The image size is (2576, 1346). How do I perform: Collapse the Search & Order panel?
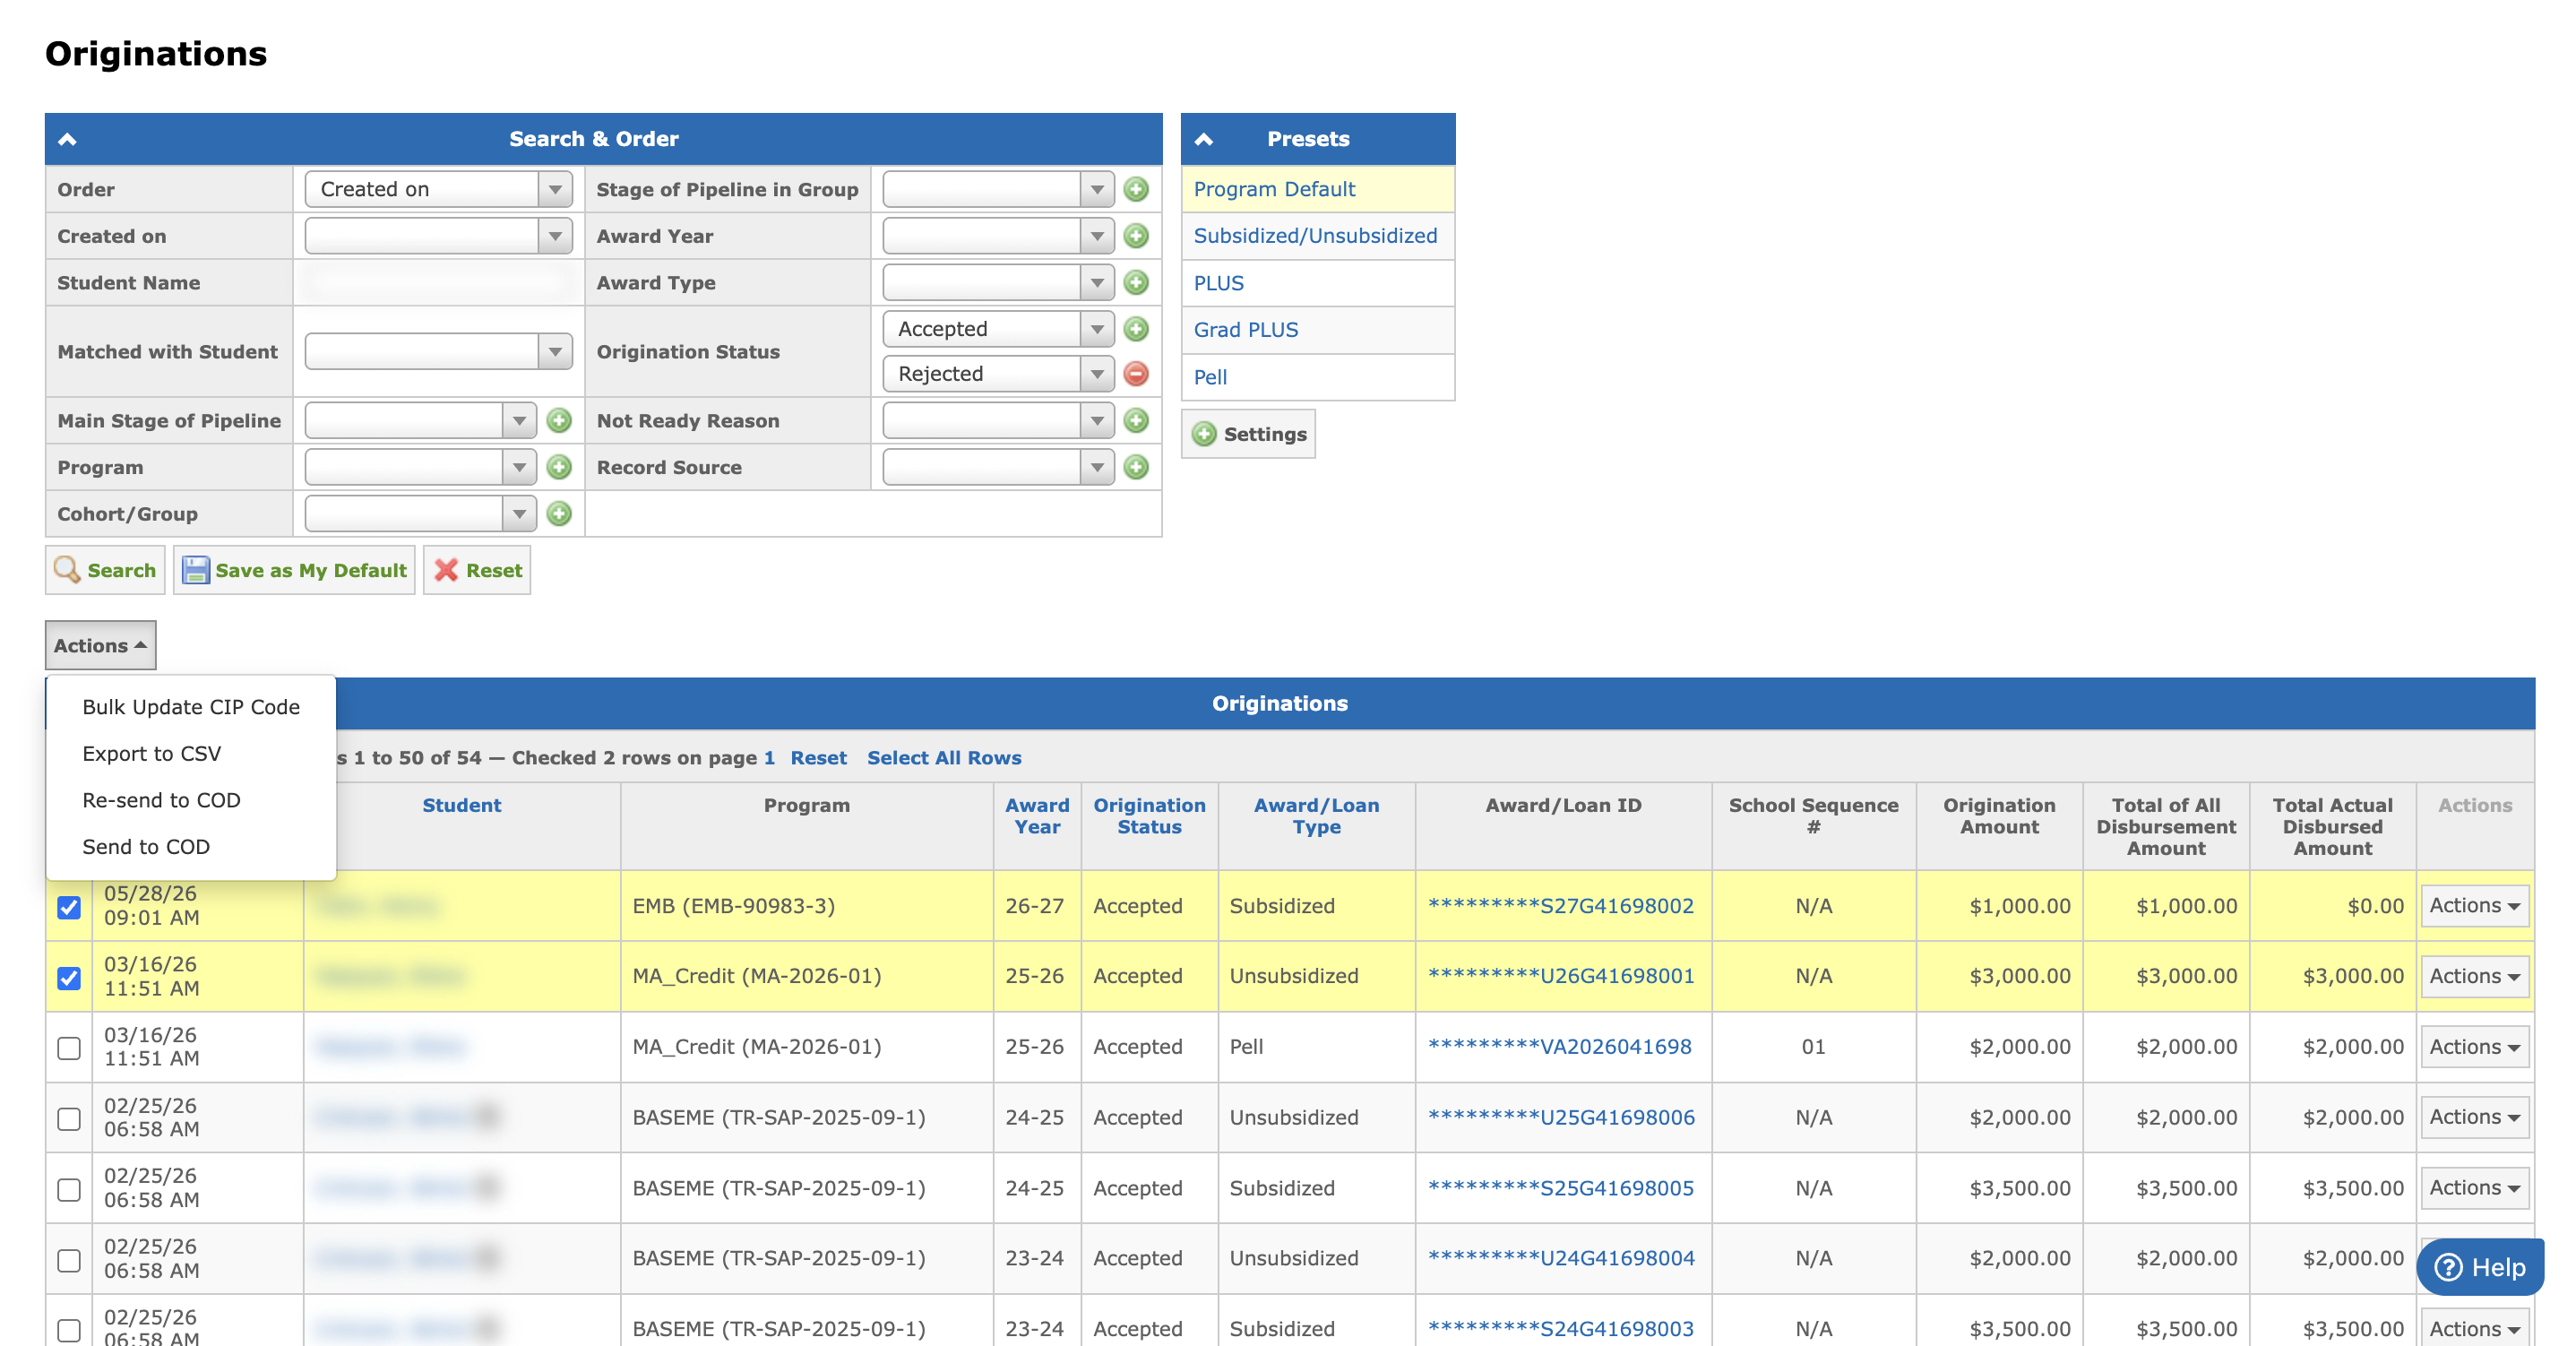68,139
